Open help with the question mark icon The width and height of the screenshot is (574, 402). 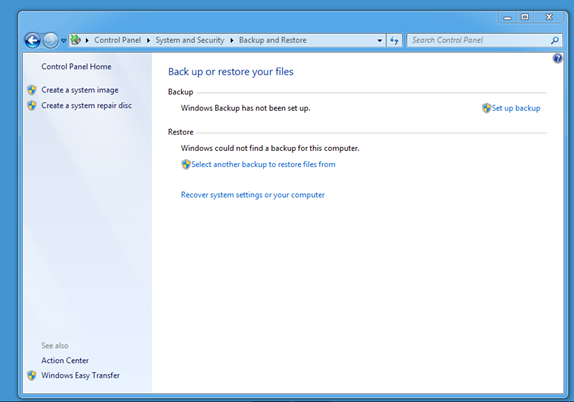tap(557, 58)
